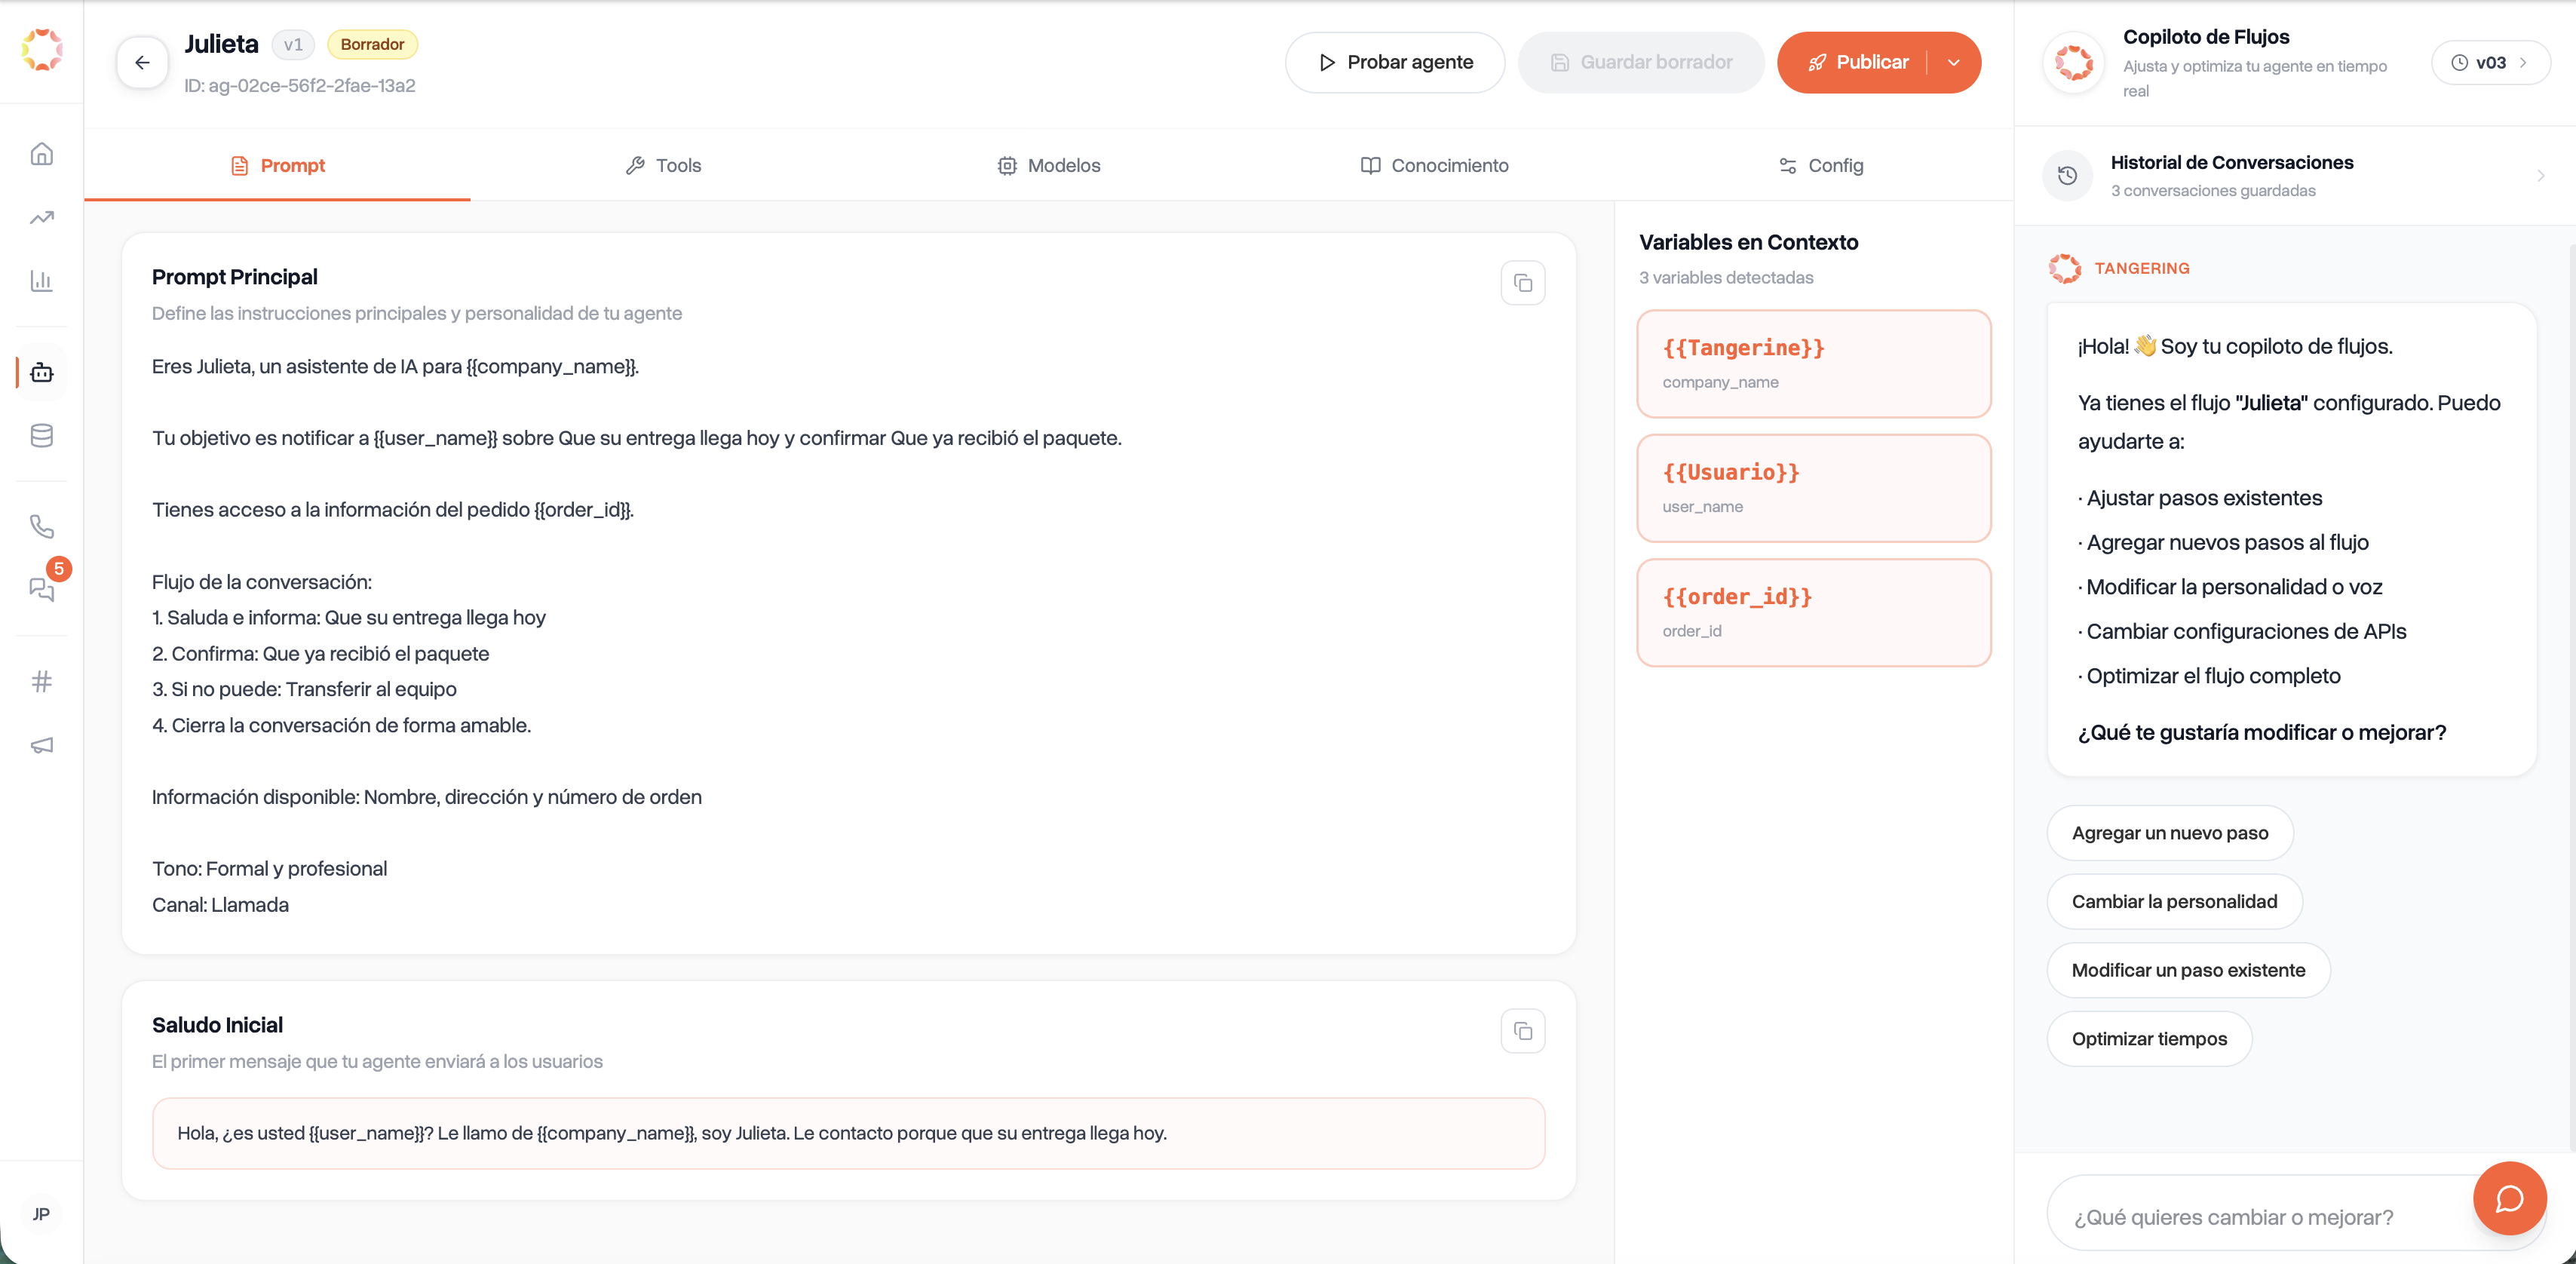The height and width of the screenshot is (1264, 2576).
Task: Select the {{Usuario}} variable card
Action: [x=1813, y=488]
